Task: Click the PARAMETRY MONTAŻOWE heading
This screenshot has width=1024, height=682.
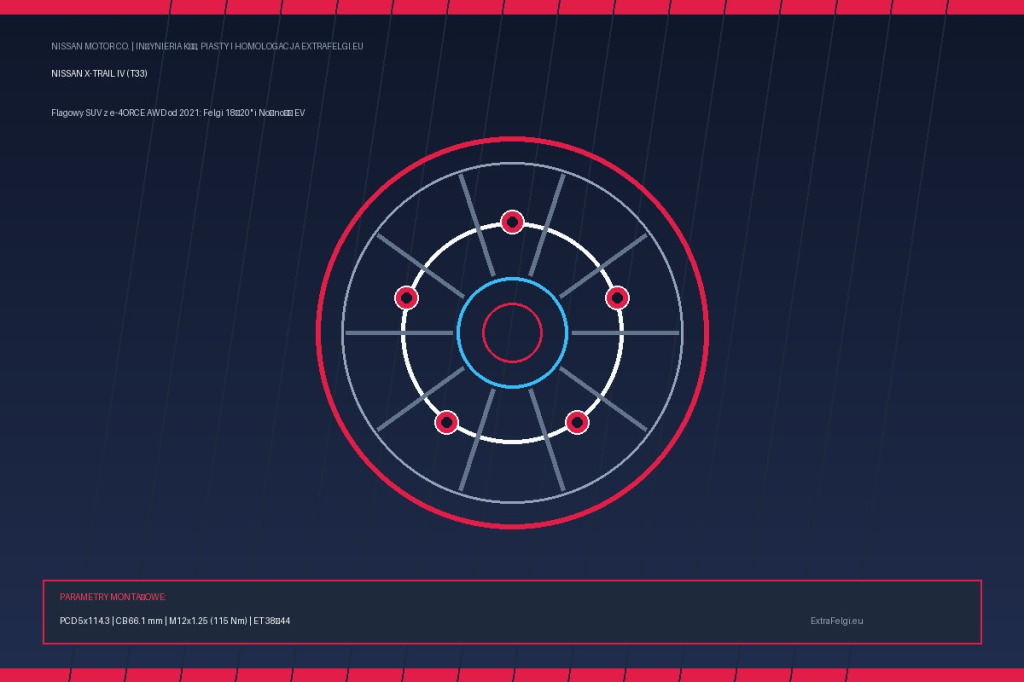Action: point(113,597)
